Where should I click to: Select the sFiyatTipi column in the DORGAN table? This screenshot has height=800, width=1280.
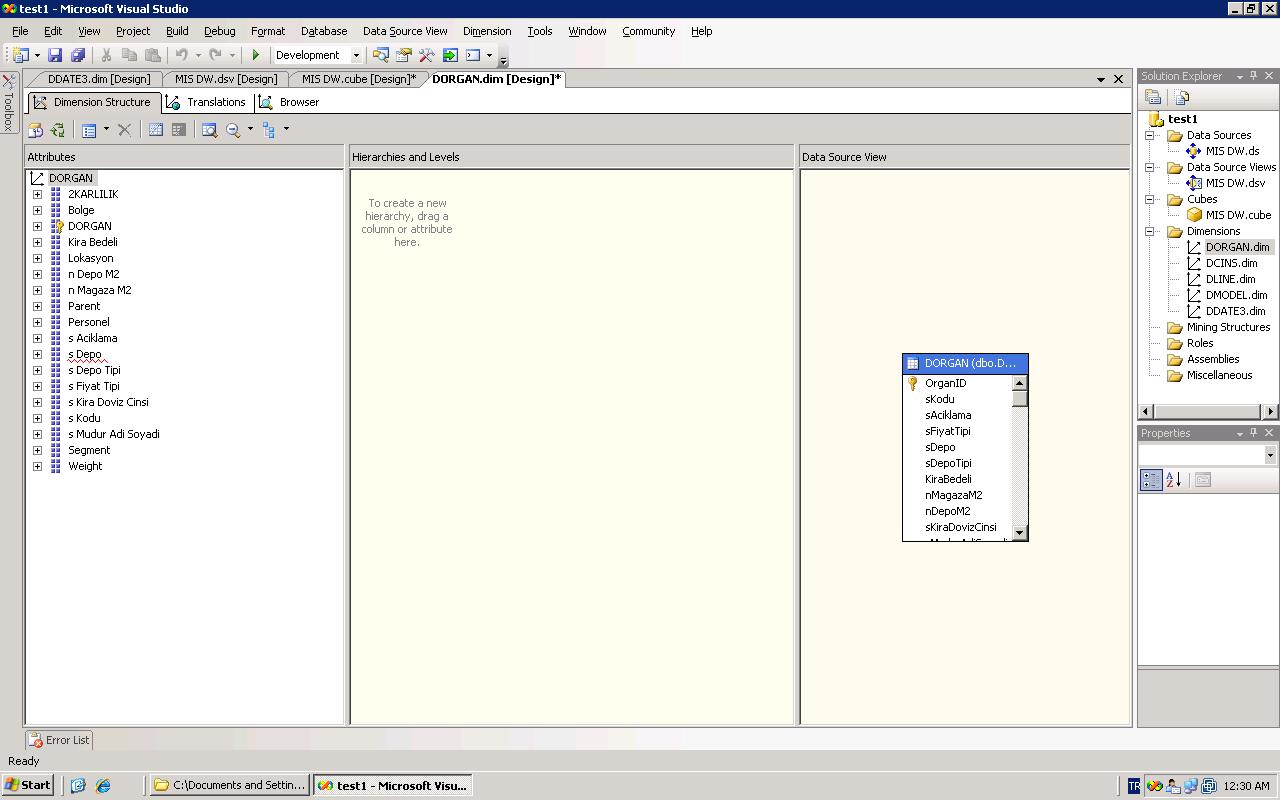[947, 431]
